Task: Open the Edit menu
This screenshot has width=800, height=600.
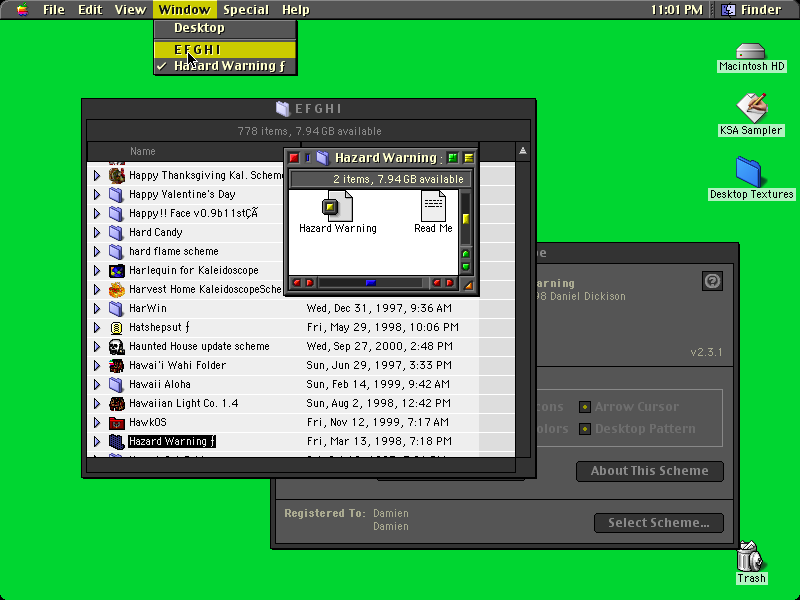Action: point(90,10)
